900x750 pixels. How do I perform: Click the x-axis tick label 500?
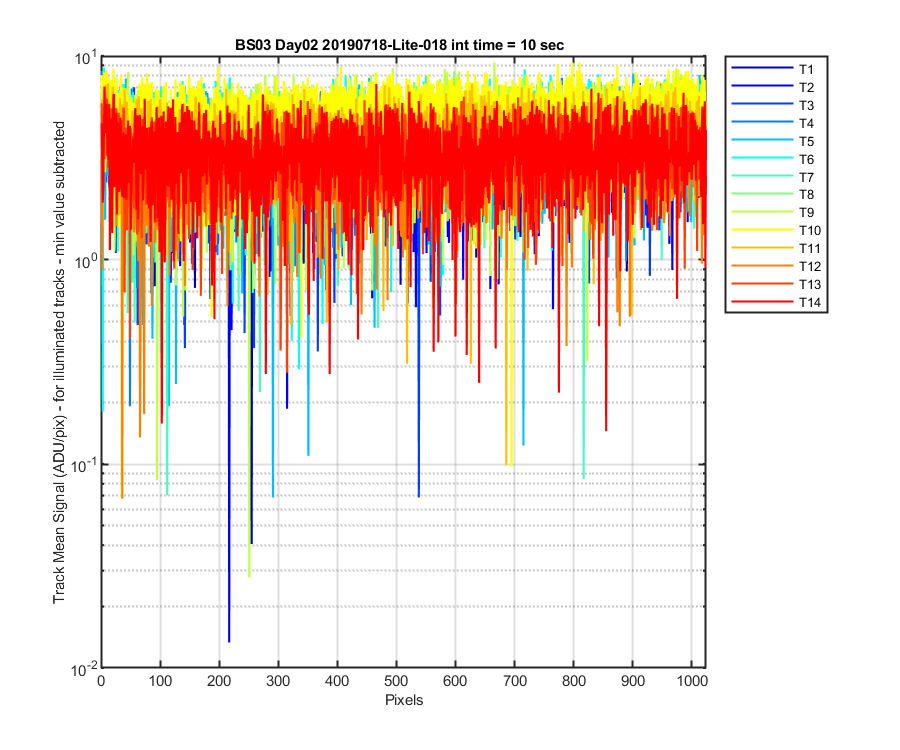[396, 681]
